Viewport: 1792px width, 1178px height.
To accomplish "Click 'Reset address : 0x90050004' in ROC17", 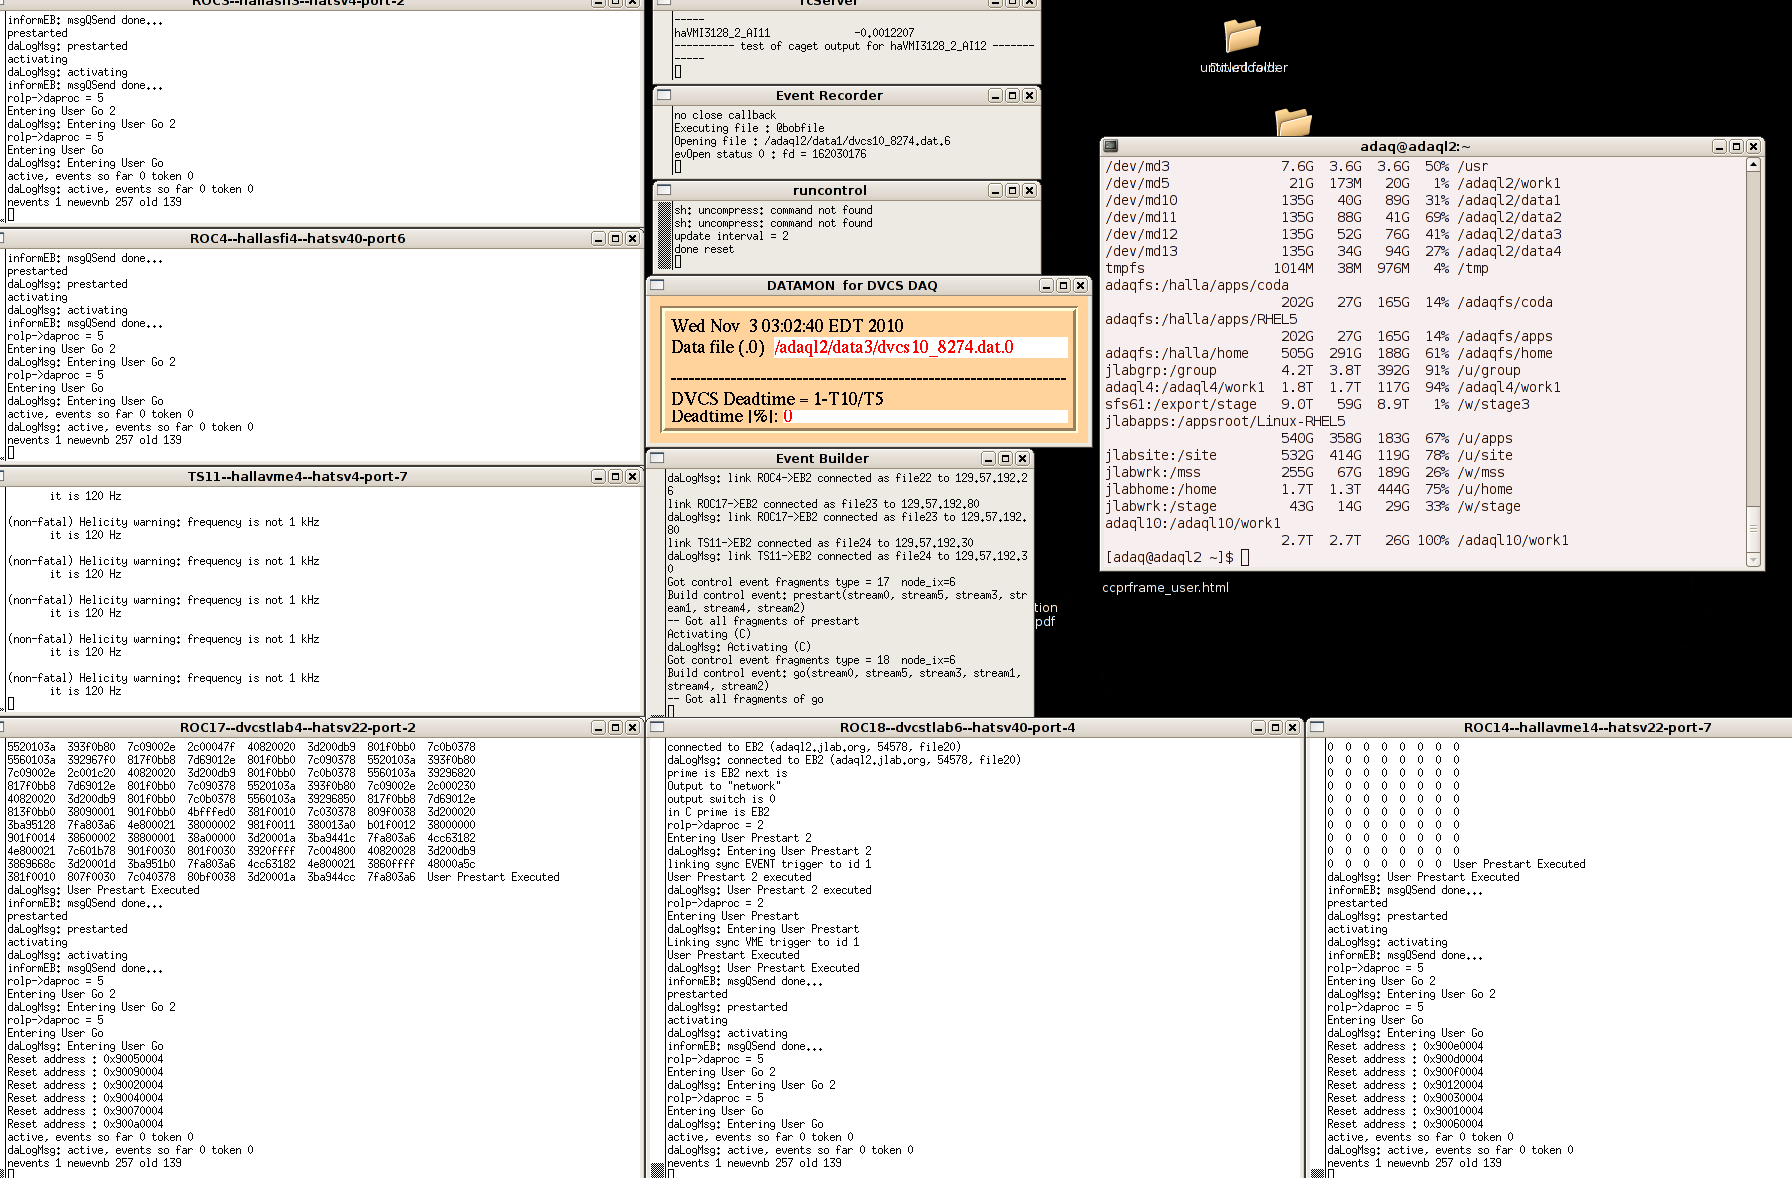I will 85,1059.
